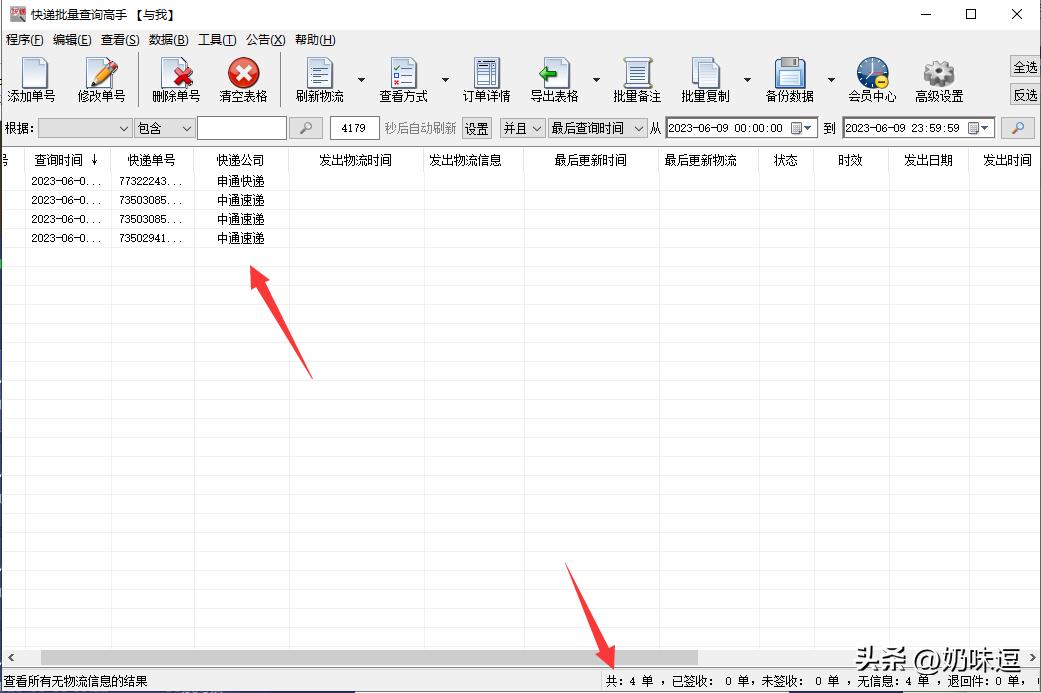1041x693 pixels.
Task: Click the 时效 column header
Action: pyautogui.click(x=850, y=160)
